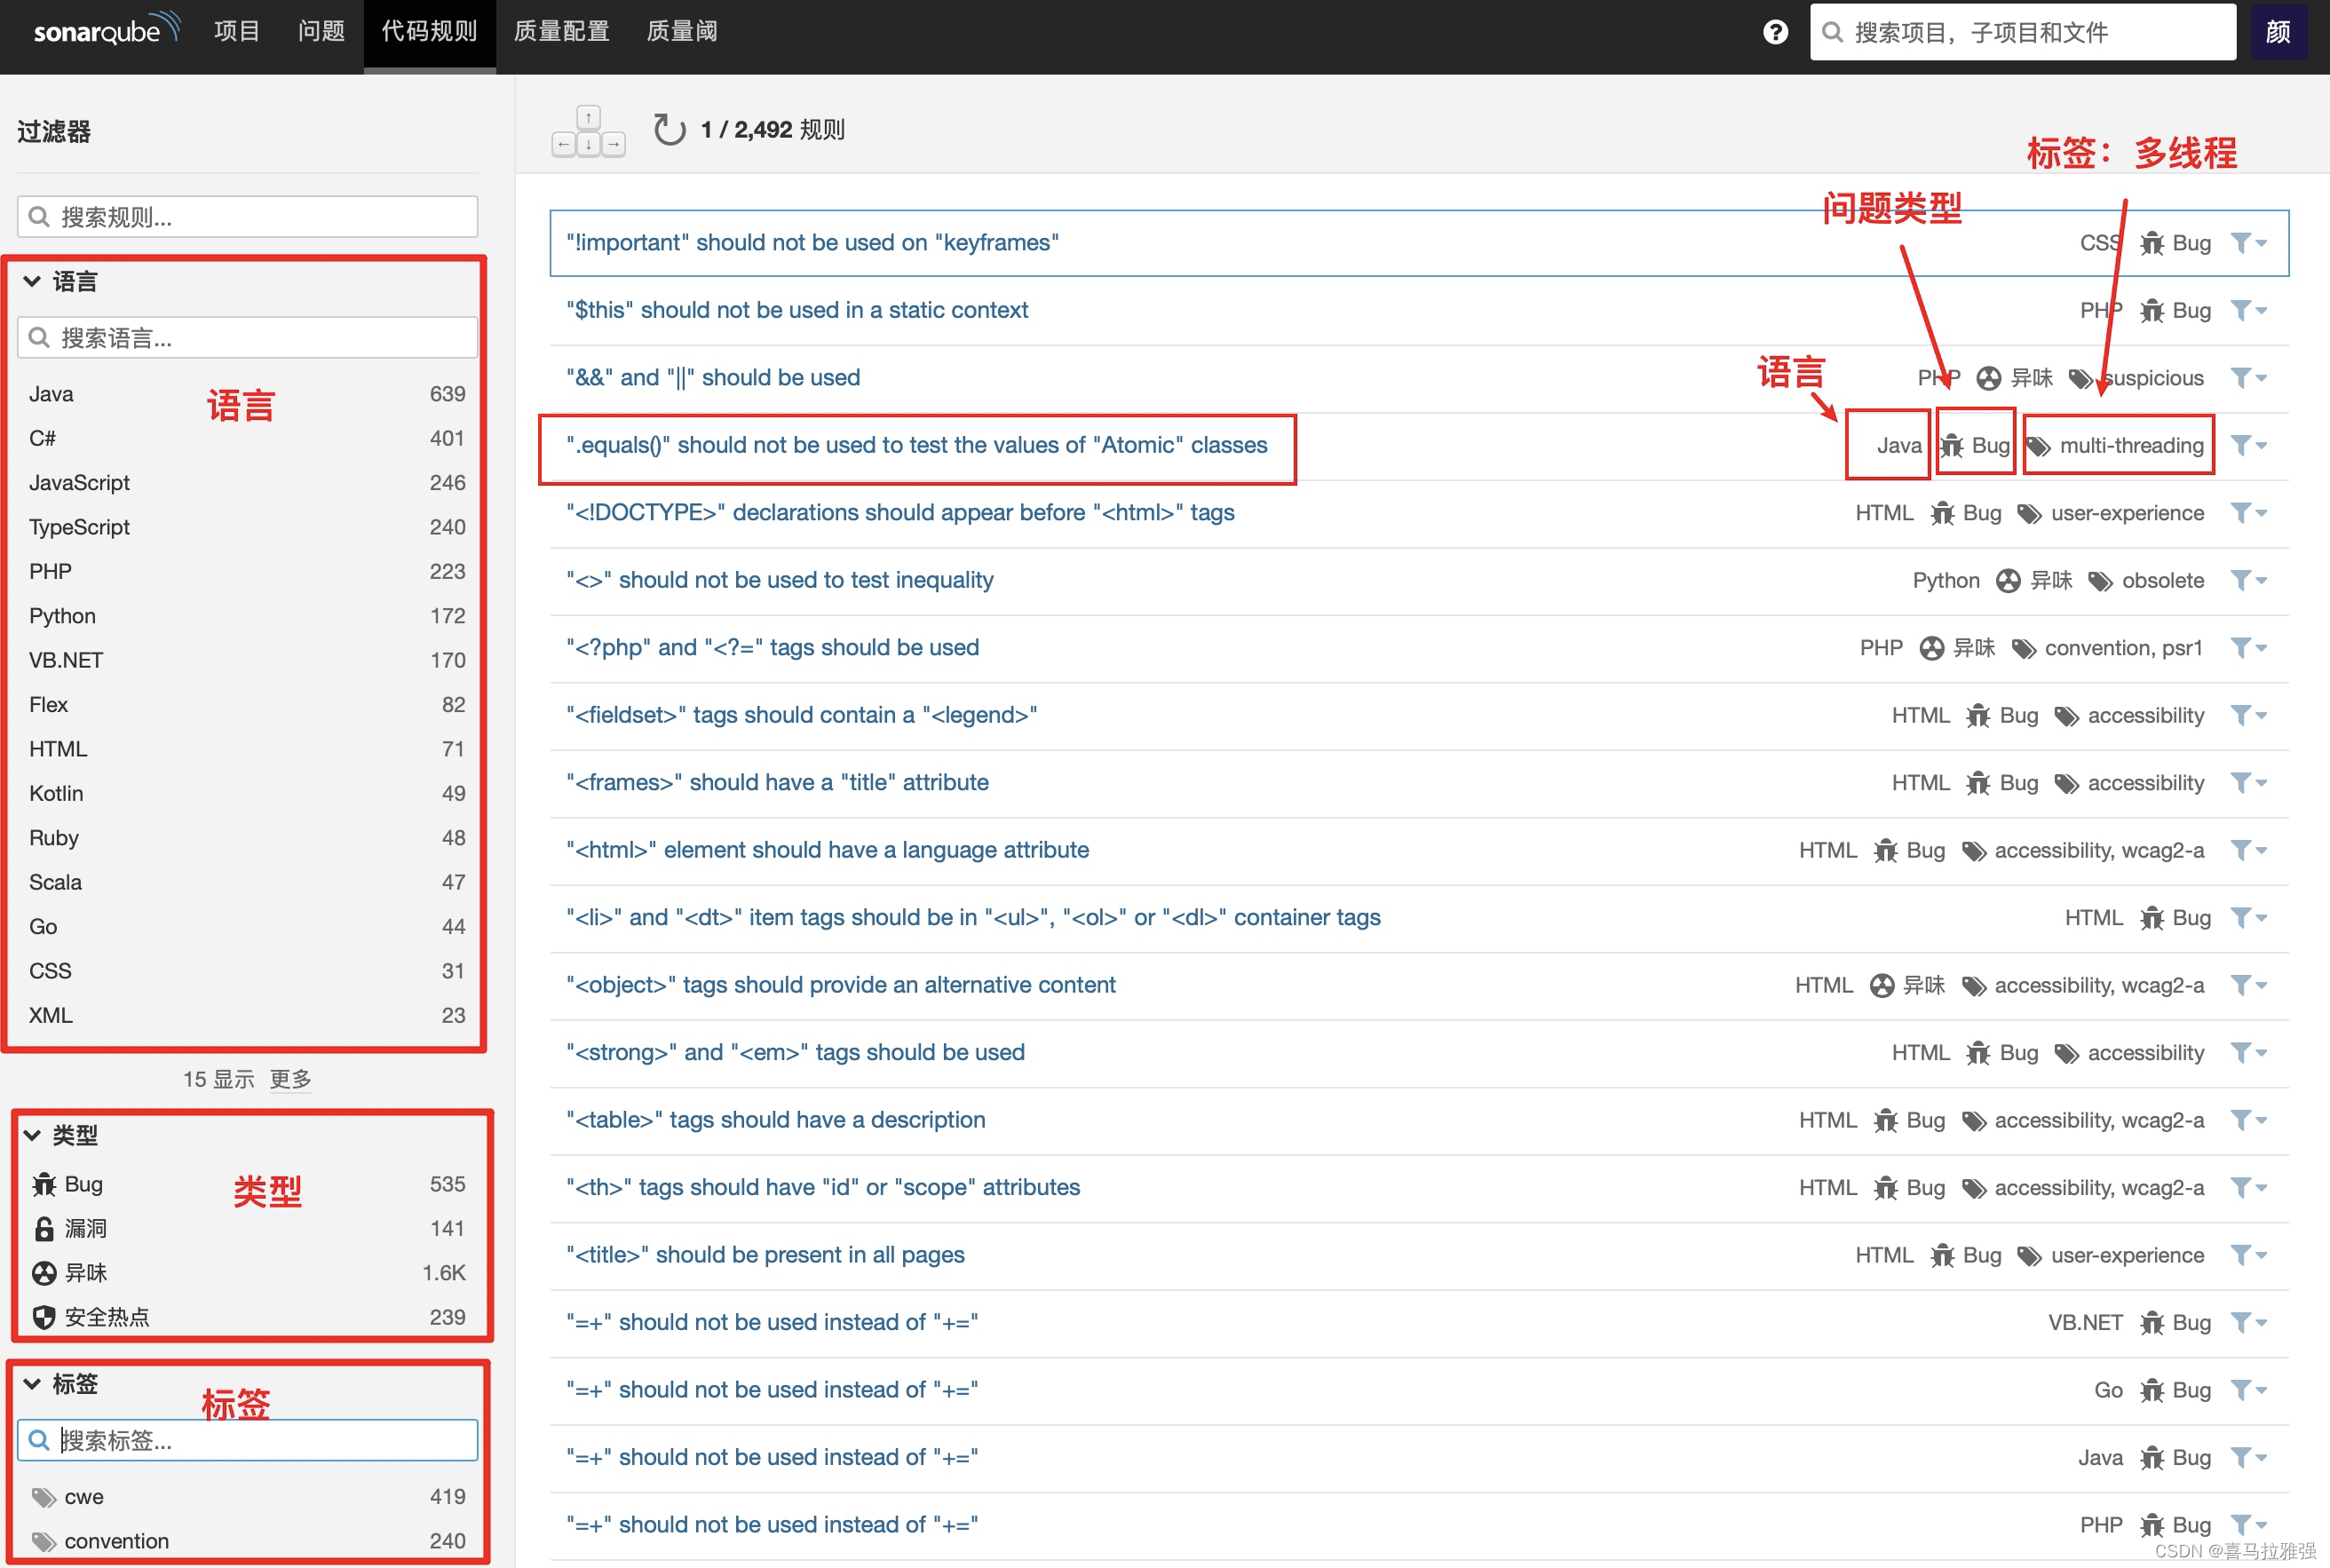Filter rules by JavaScript language
This screenshot has height=1568, width=2330.
click(247, 483)
